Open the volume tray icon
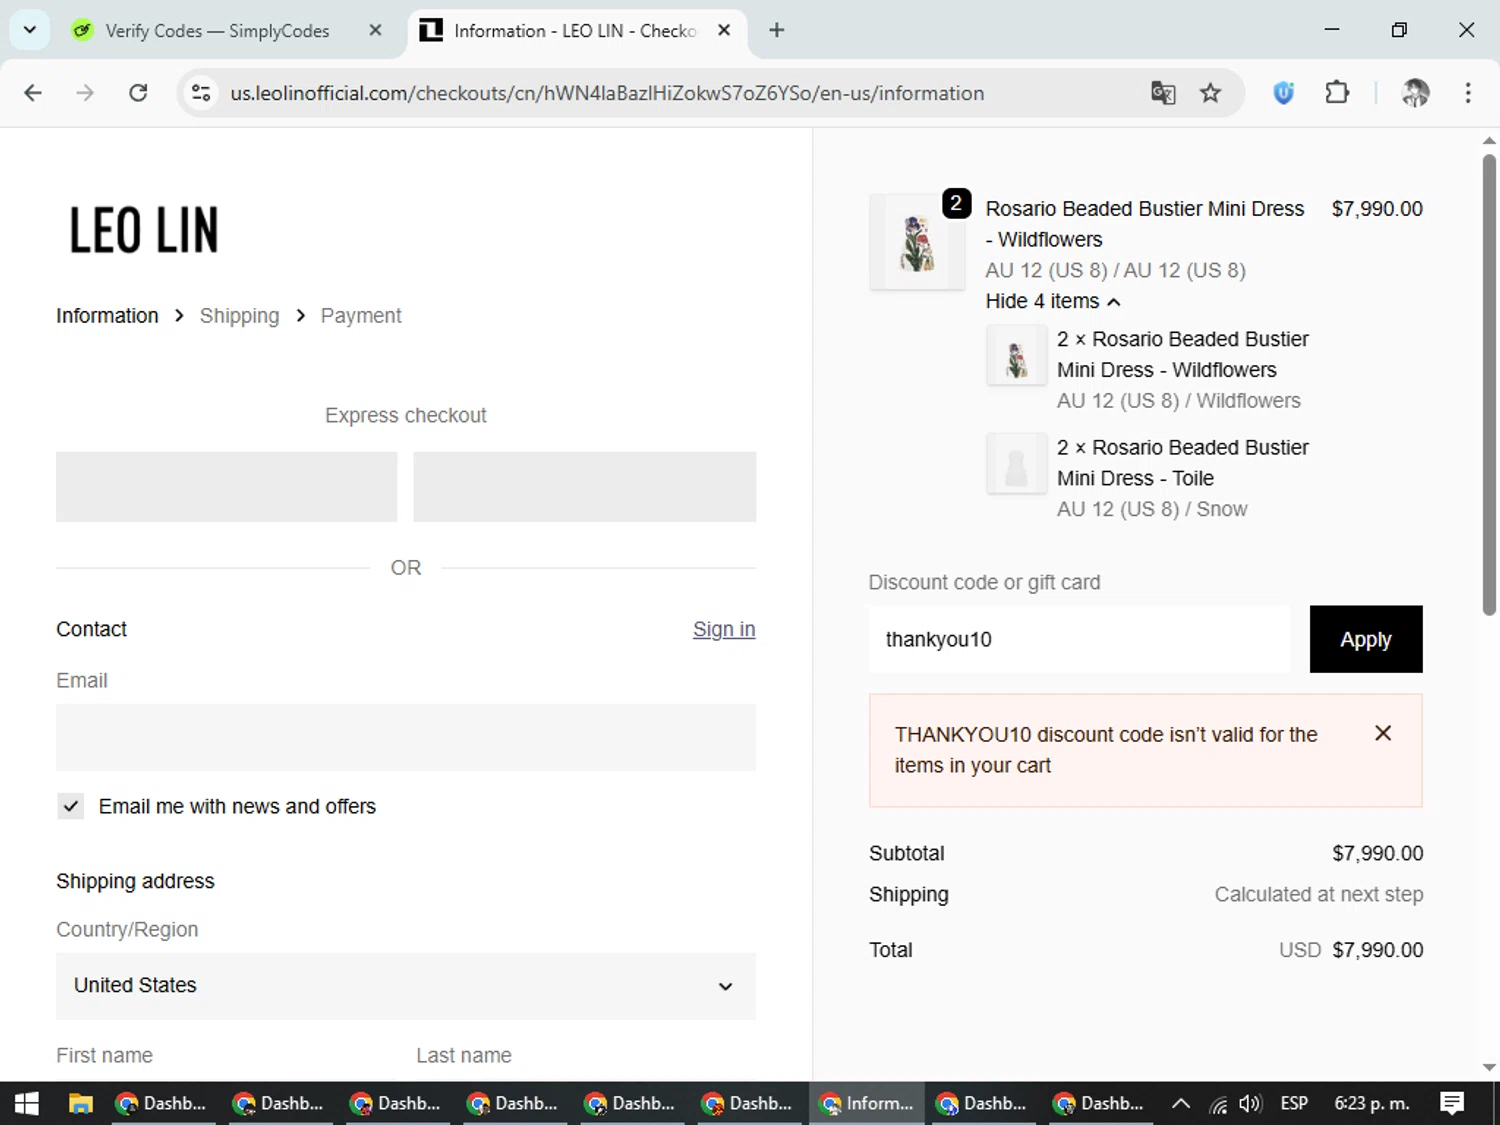The width and height of the screenshot is (1500, 1125). tap(1250, 1104)
